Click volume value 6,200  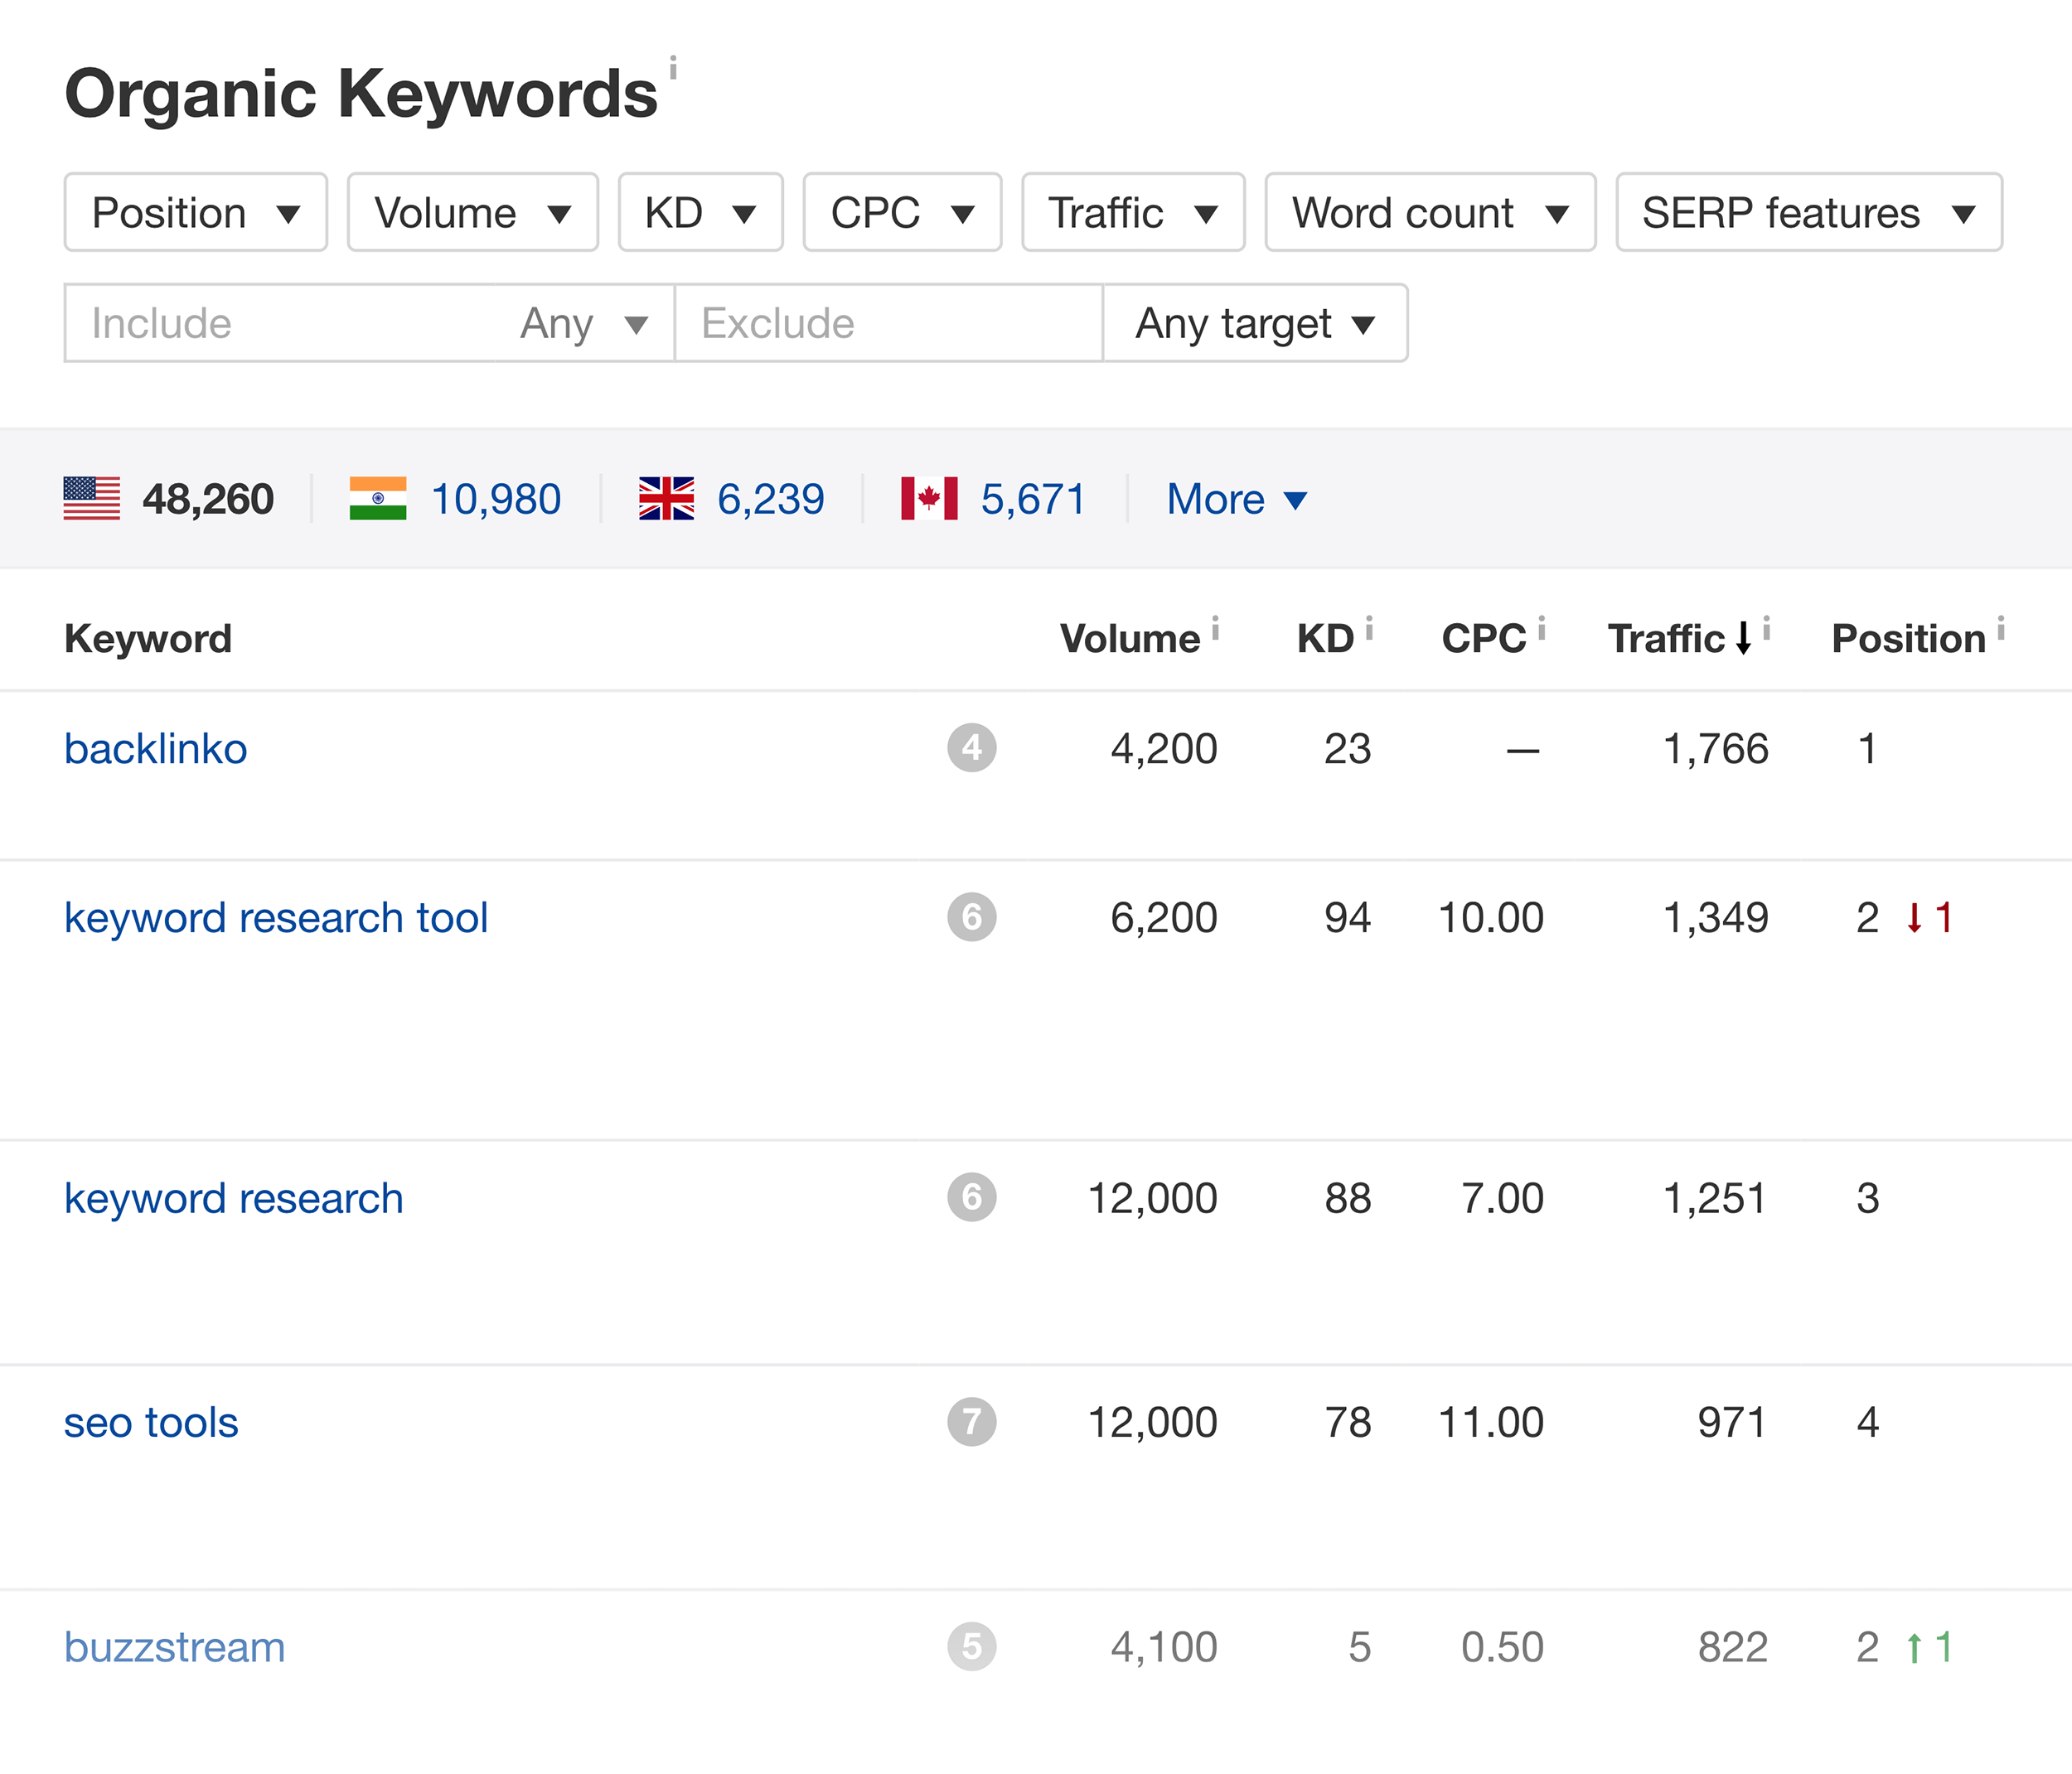coord(1164,918)
